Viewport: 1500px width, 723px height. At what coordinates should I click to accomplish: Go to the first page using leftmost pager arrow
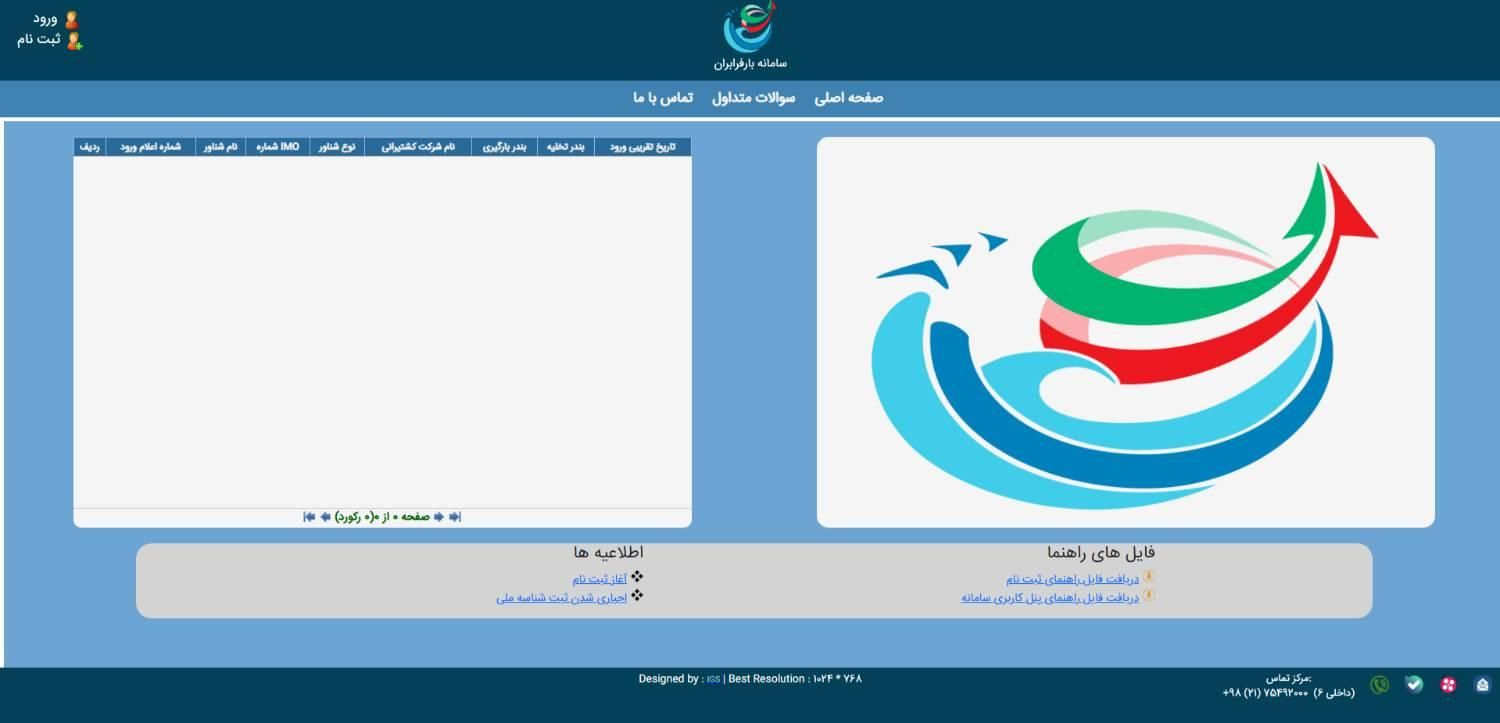[x=309, y=517]
